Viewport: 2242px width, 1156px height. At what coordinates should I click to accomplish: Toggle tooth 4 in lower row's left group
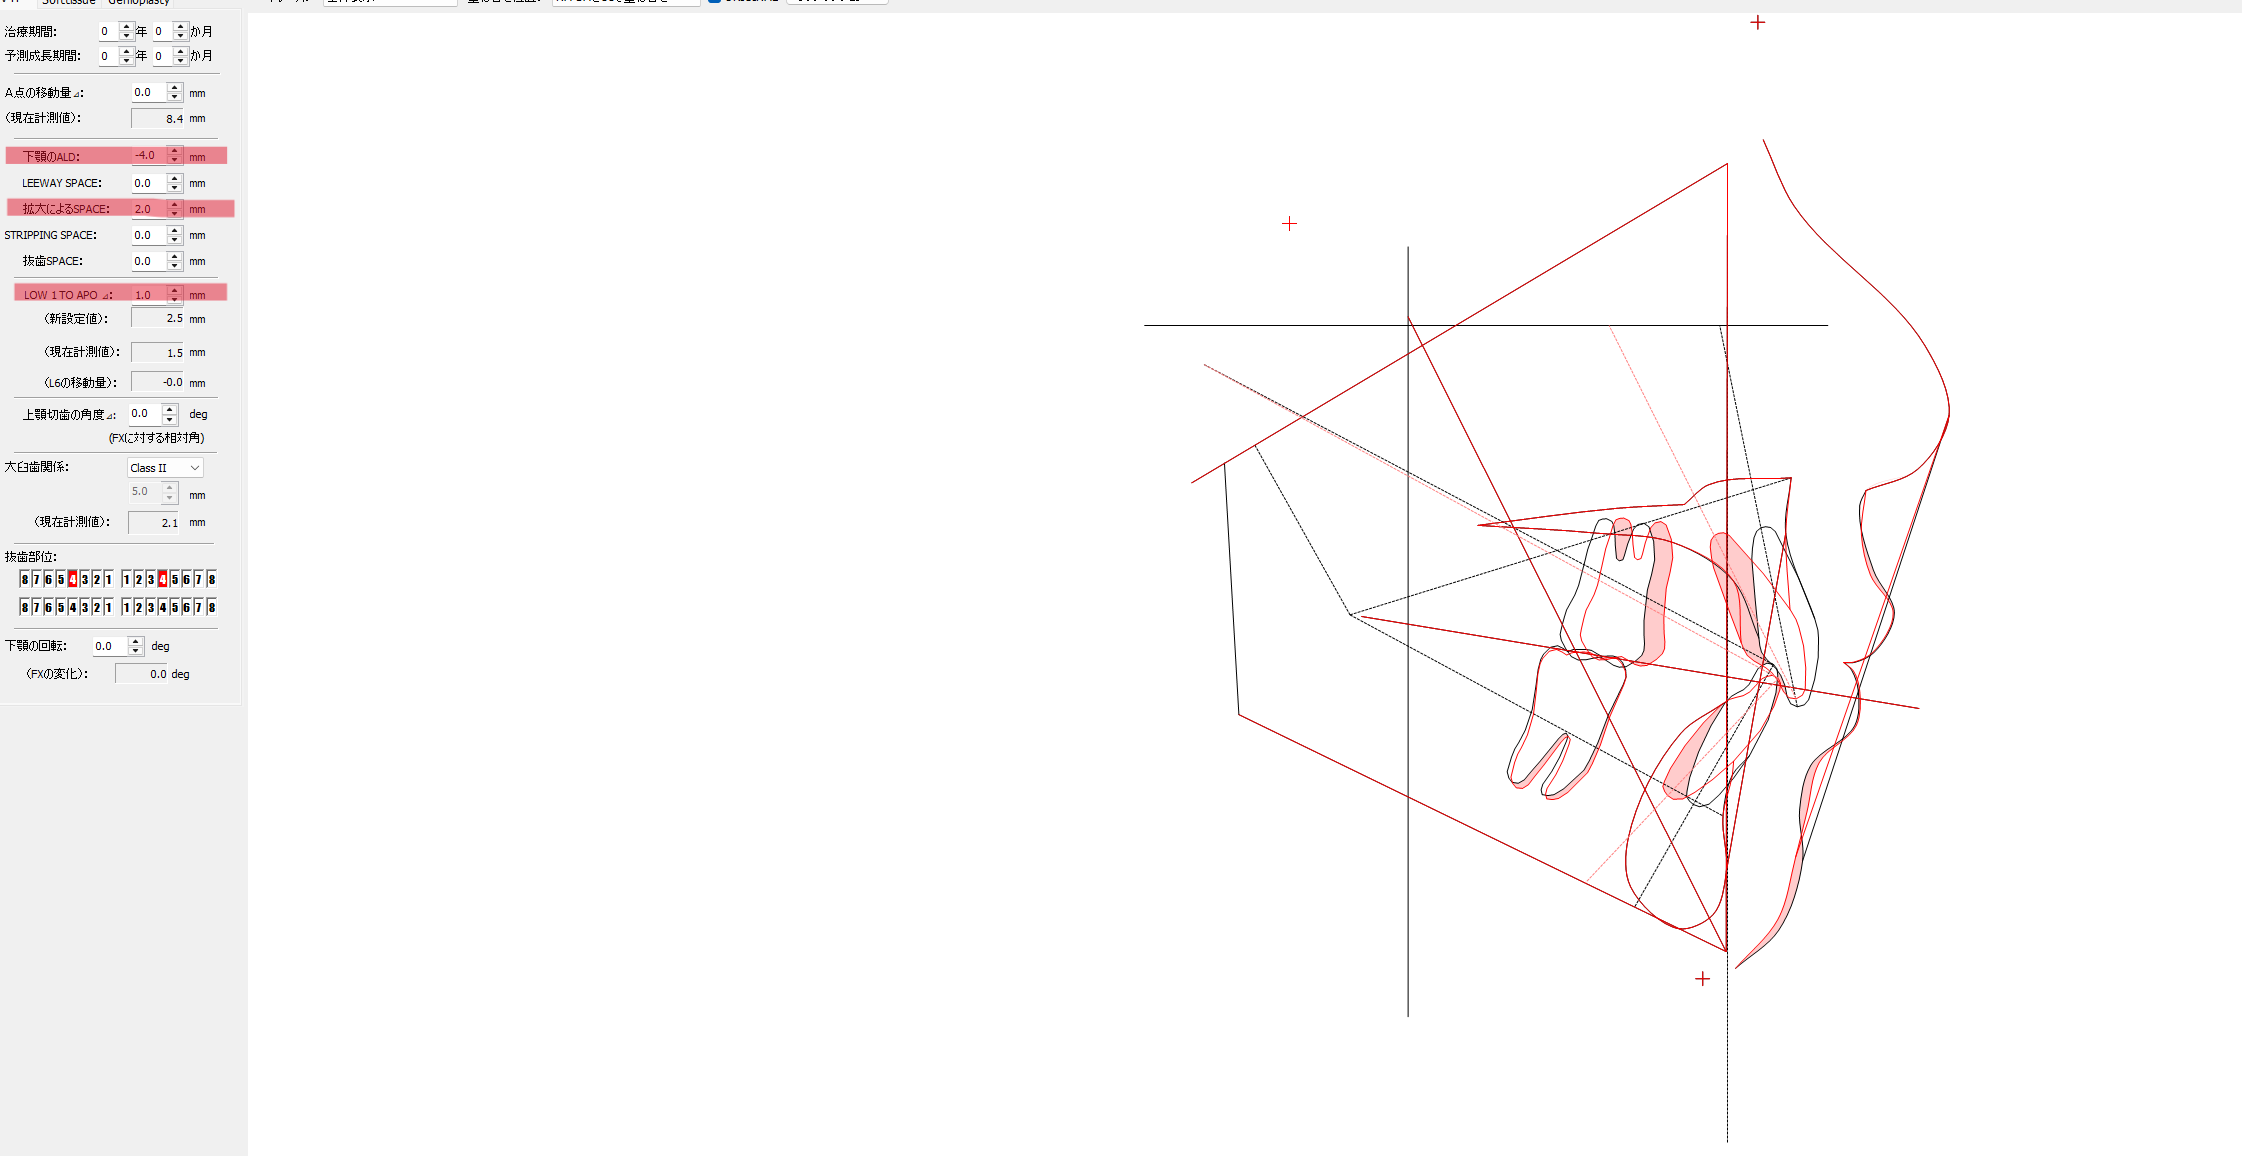point(72,608)
